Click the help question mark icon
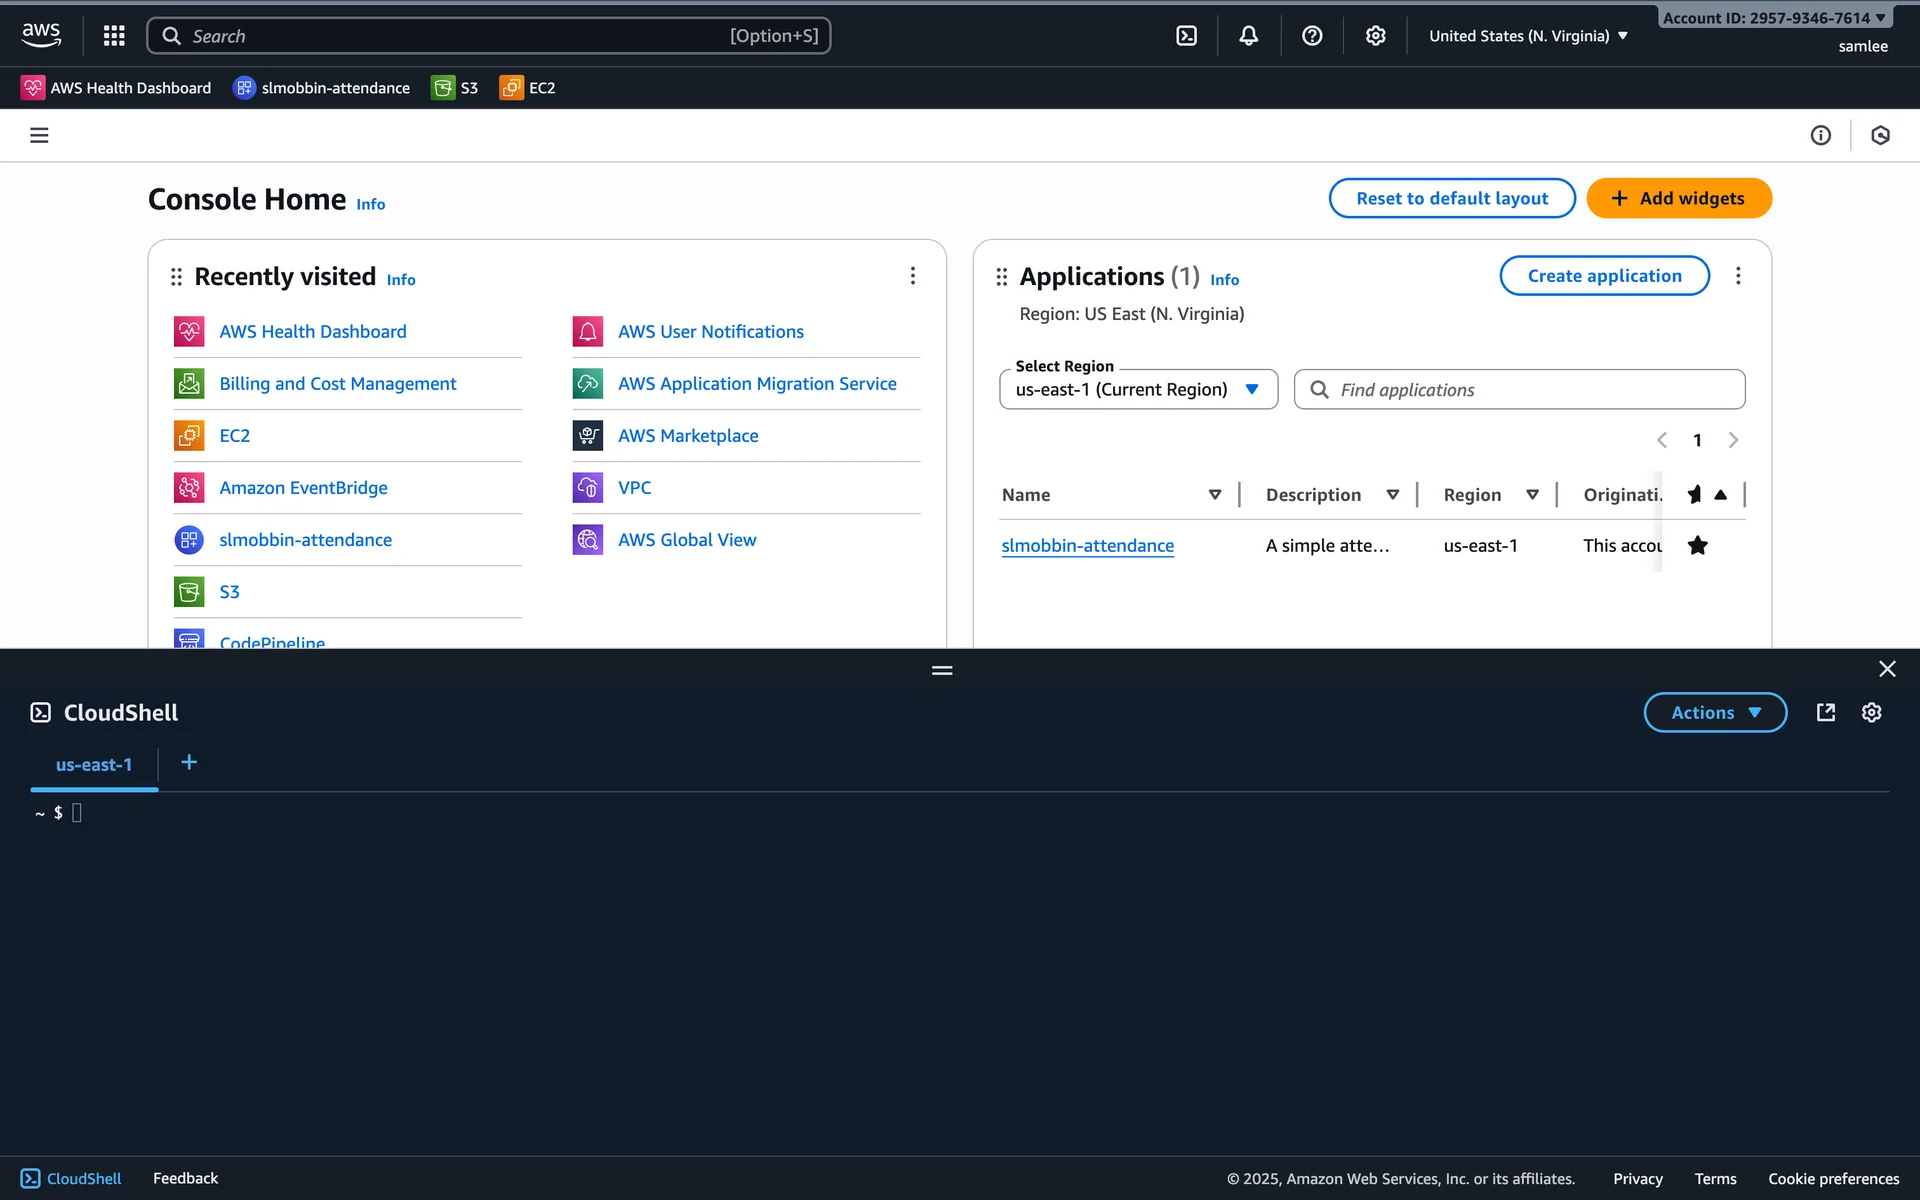This screenshot has height=1200, width=1920. 1312,36
